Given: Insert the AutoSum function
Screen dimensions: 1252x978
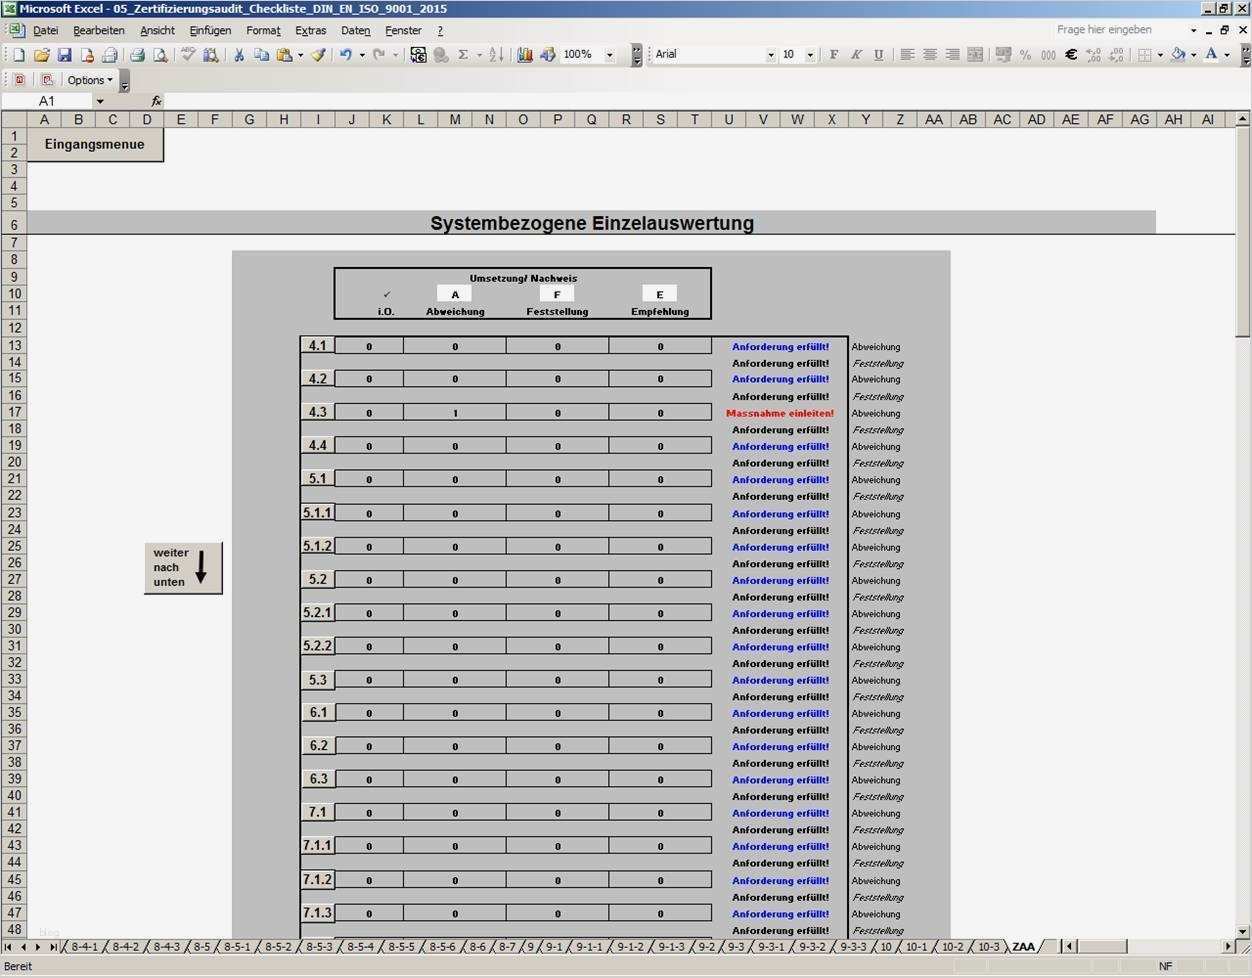Looking at the screenshot, I should 462,54.
